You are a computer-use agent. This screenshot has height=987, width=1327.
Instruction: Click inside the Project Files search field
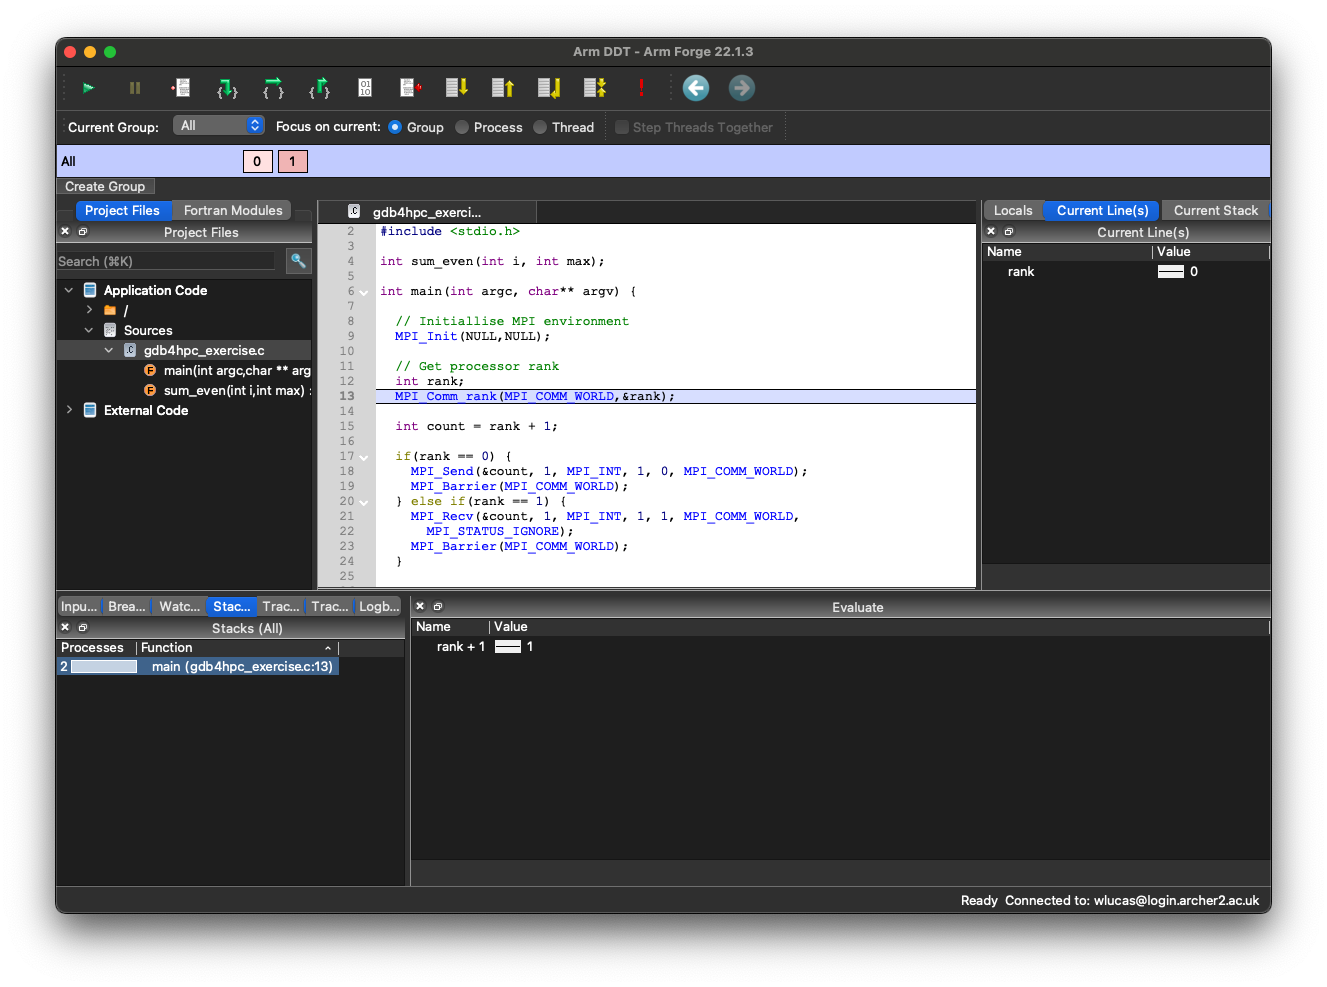(166, 261)
